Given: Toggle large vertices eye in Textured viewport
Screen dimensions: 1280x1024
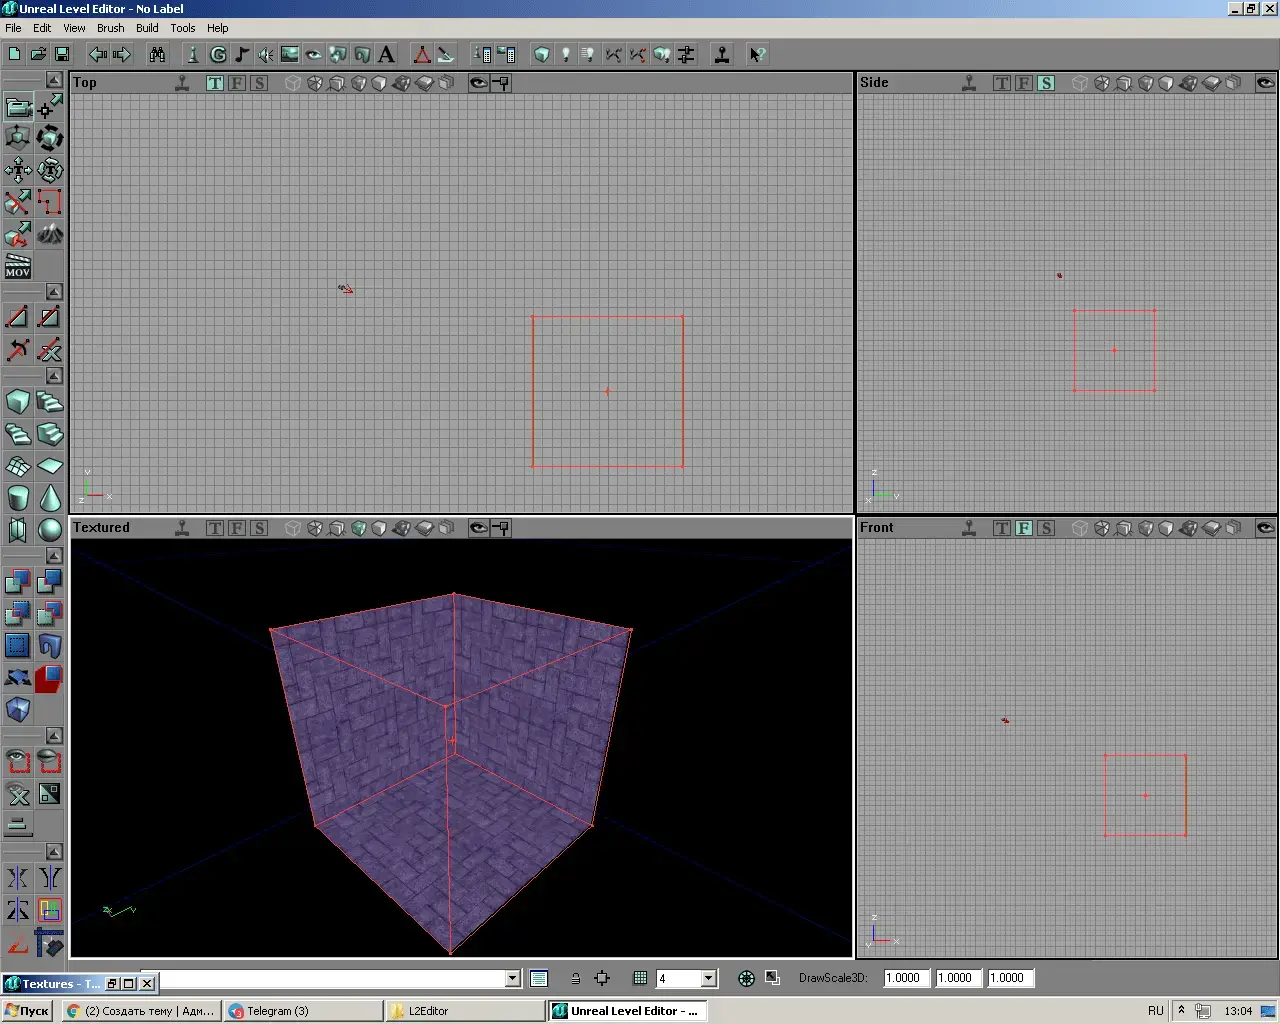Looking at the screenshot, I should 479,528.
